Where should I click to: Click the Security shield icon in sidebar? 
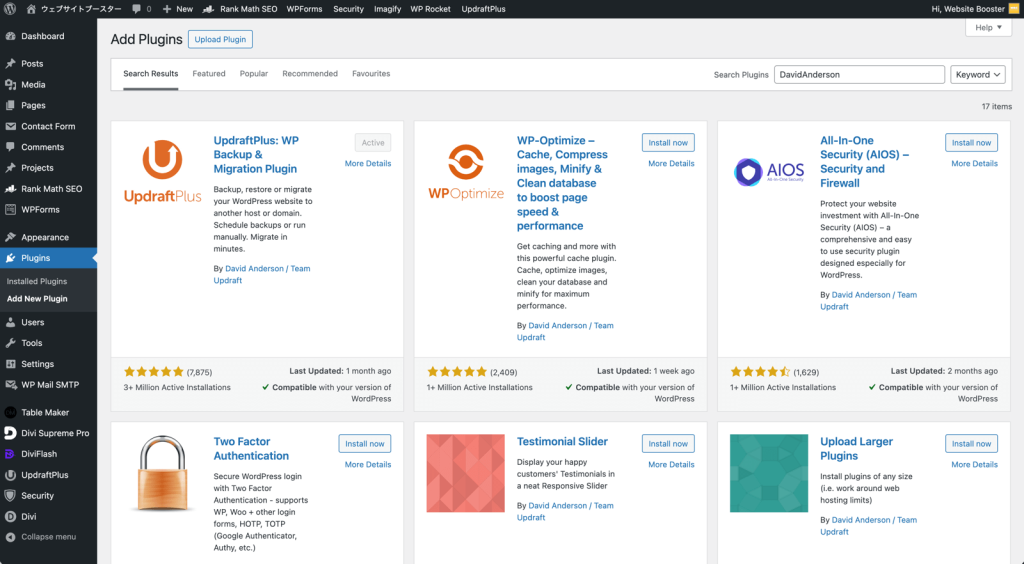coord(10,496)
